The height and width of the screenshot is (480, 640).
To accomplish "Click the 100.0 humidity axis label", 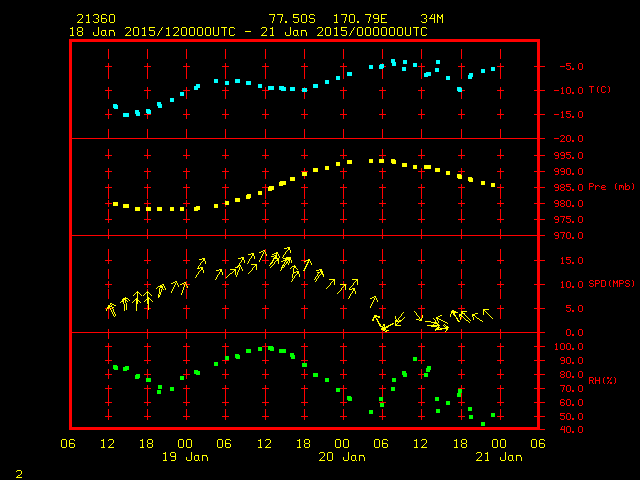I will [x=568, y=347].
